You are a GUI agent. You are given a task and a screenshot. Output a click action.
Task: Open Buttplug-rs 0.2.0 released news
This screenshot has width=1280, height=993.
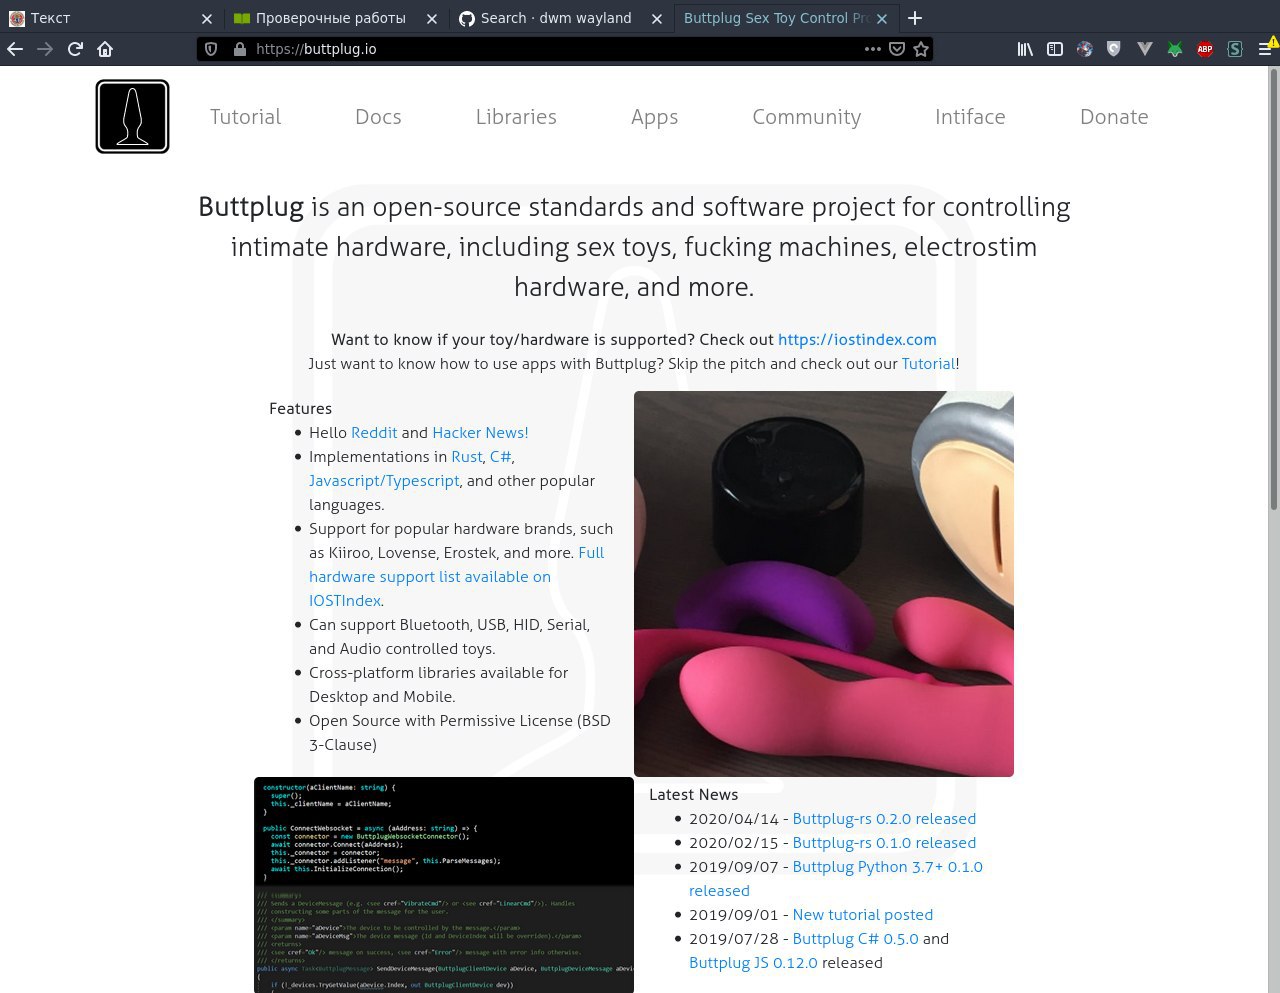click(x=884, y=819)
